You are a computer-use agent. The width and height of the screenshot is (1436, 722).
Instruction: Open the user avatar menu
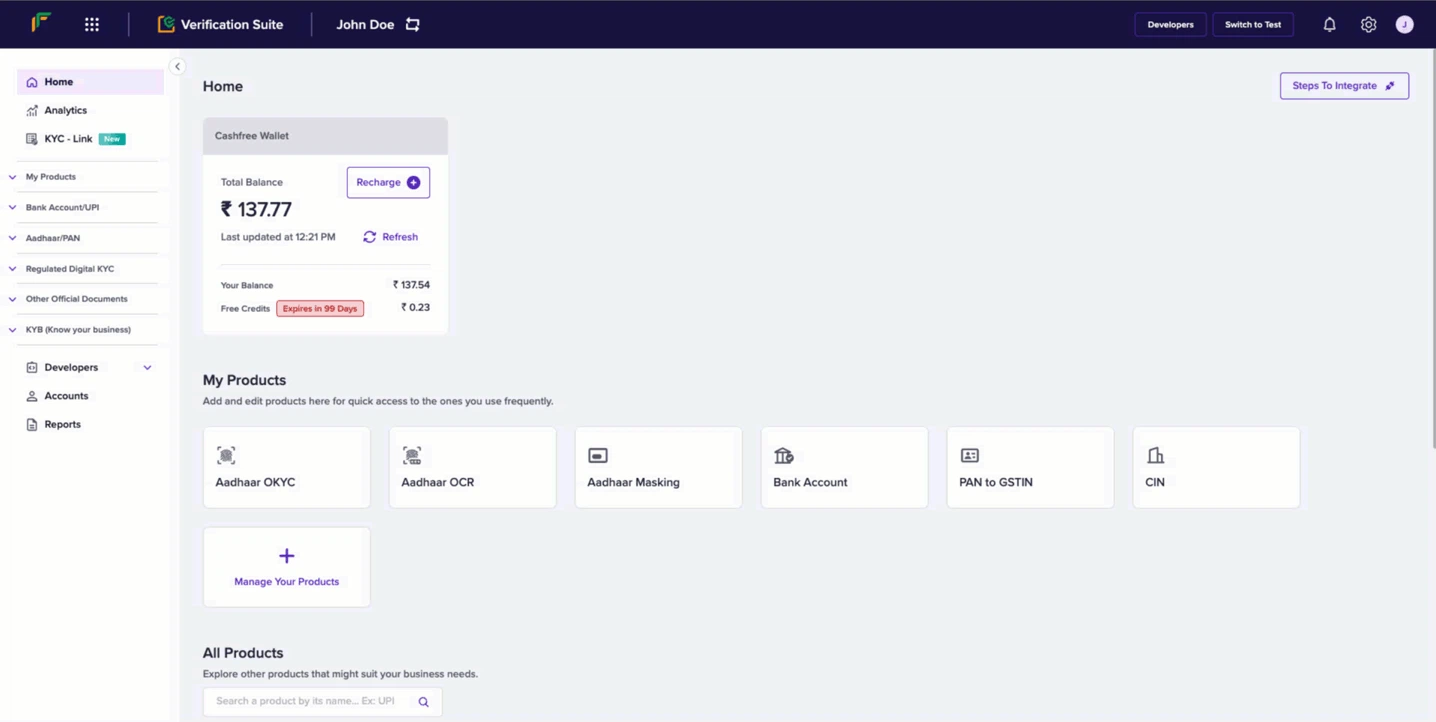pos(1404,24)
